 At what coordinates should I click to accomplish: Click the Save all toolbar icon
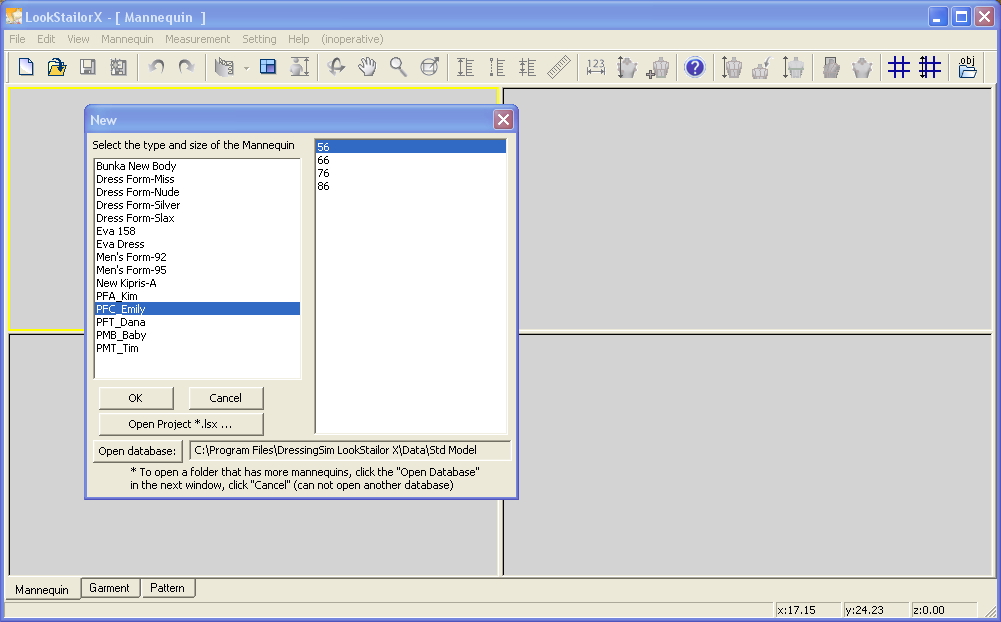119,67
